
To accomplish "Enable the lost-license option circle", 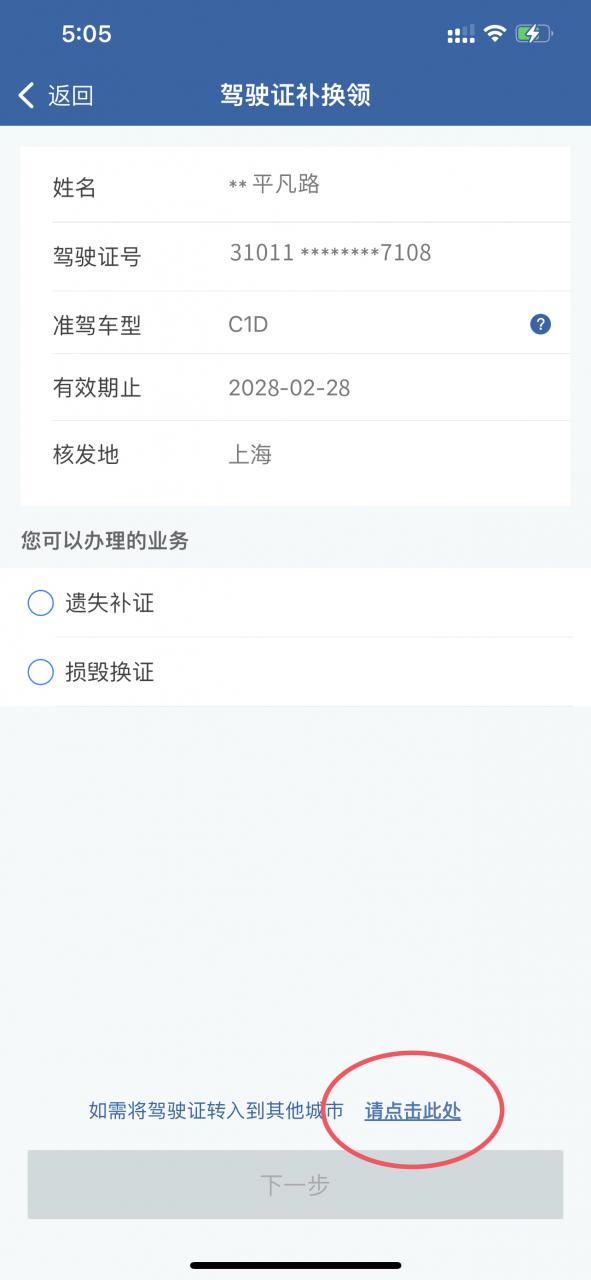I will click(x=39, y=603).
